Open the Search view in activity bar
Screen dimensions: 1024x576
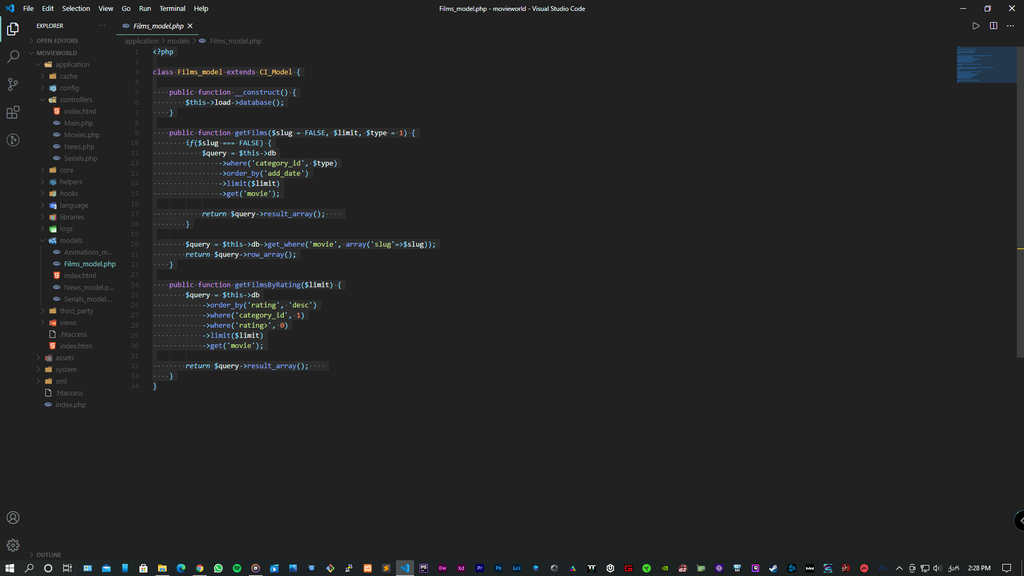coord(12,57)
